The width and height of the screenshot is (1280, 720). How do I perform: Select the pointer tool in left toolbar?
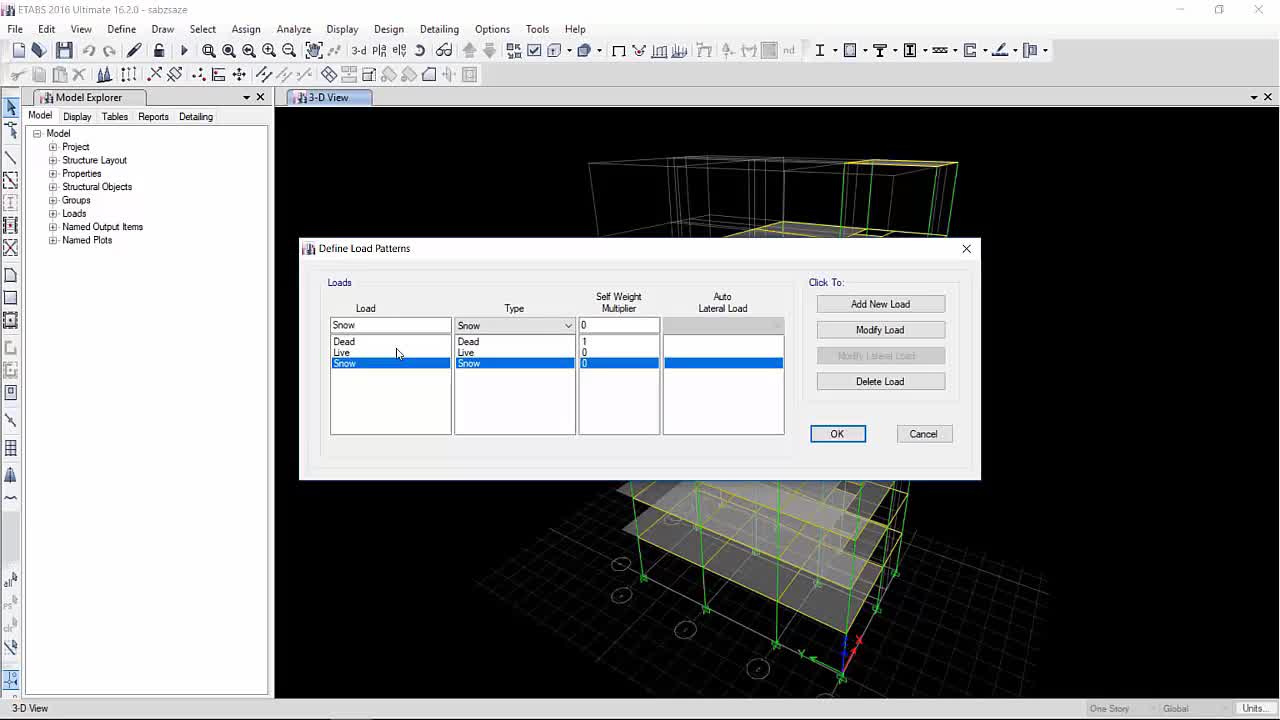coord(11,107)
